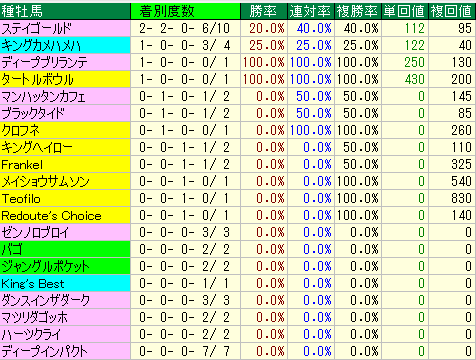This screenshot has width=476, height=360.
Task: Click Frankel 複回値 value 325
Action: 462,164
